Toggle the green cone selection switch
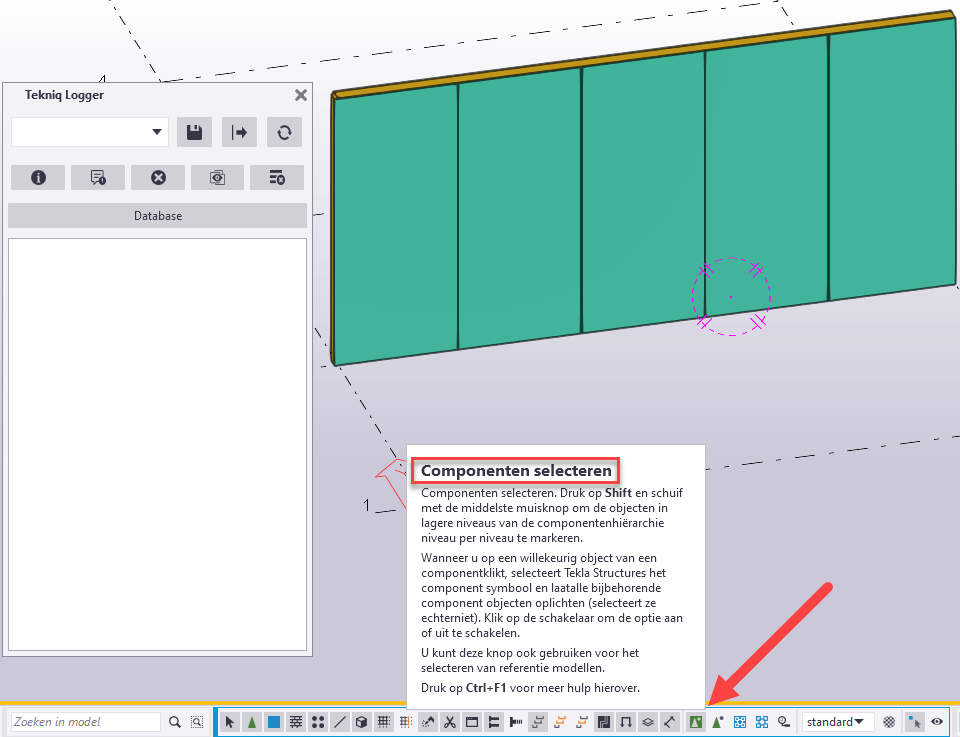Viewport: 960px width, 737px height. coord(252,722)
